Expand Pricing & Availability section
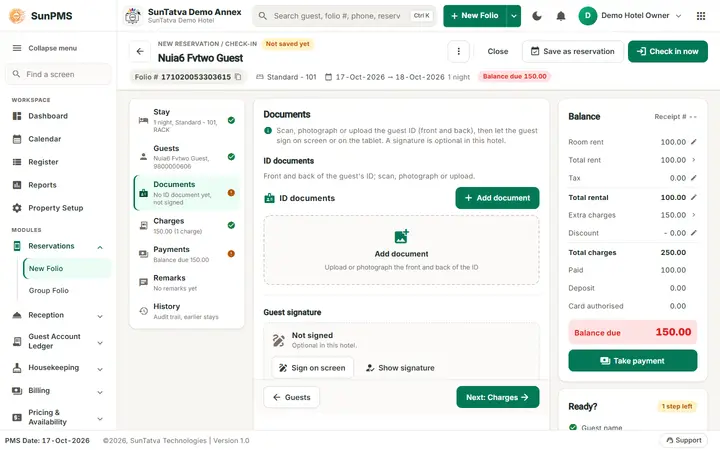This screenshot has height=450, width=720. 100,419
